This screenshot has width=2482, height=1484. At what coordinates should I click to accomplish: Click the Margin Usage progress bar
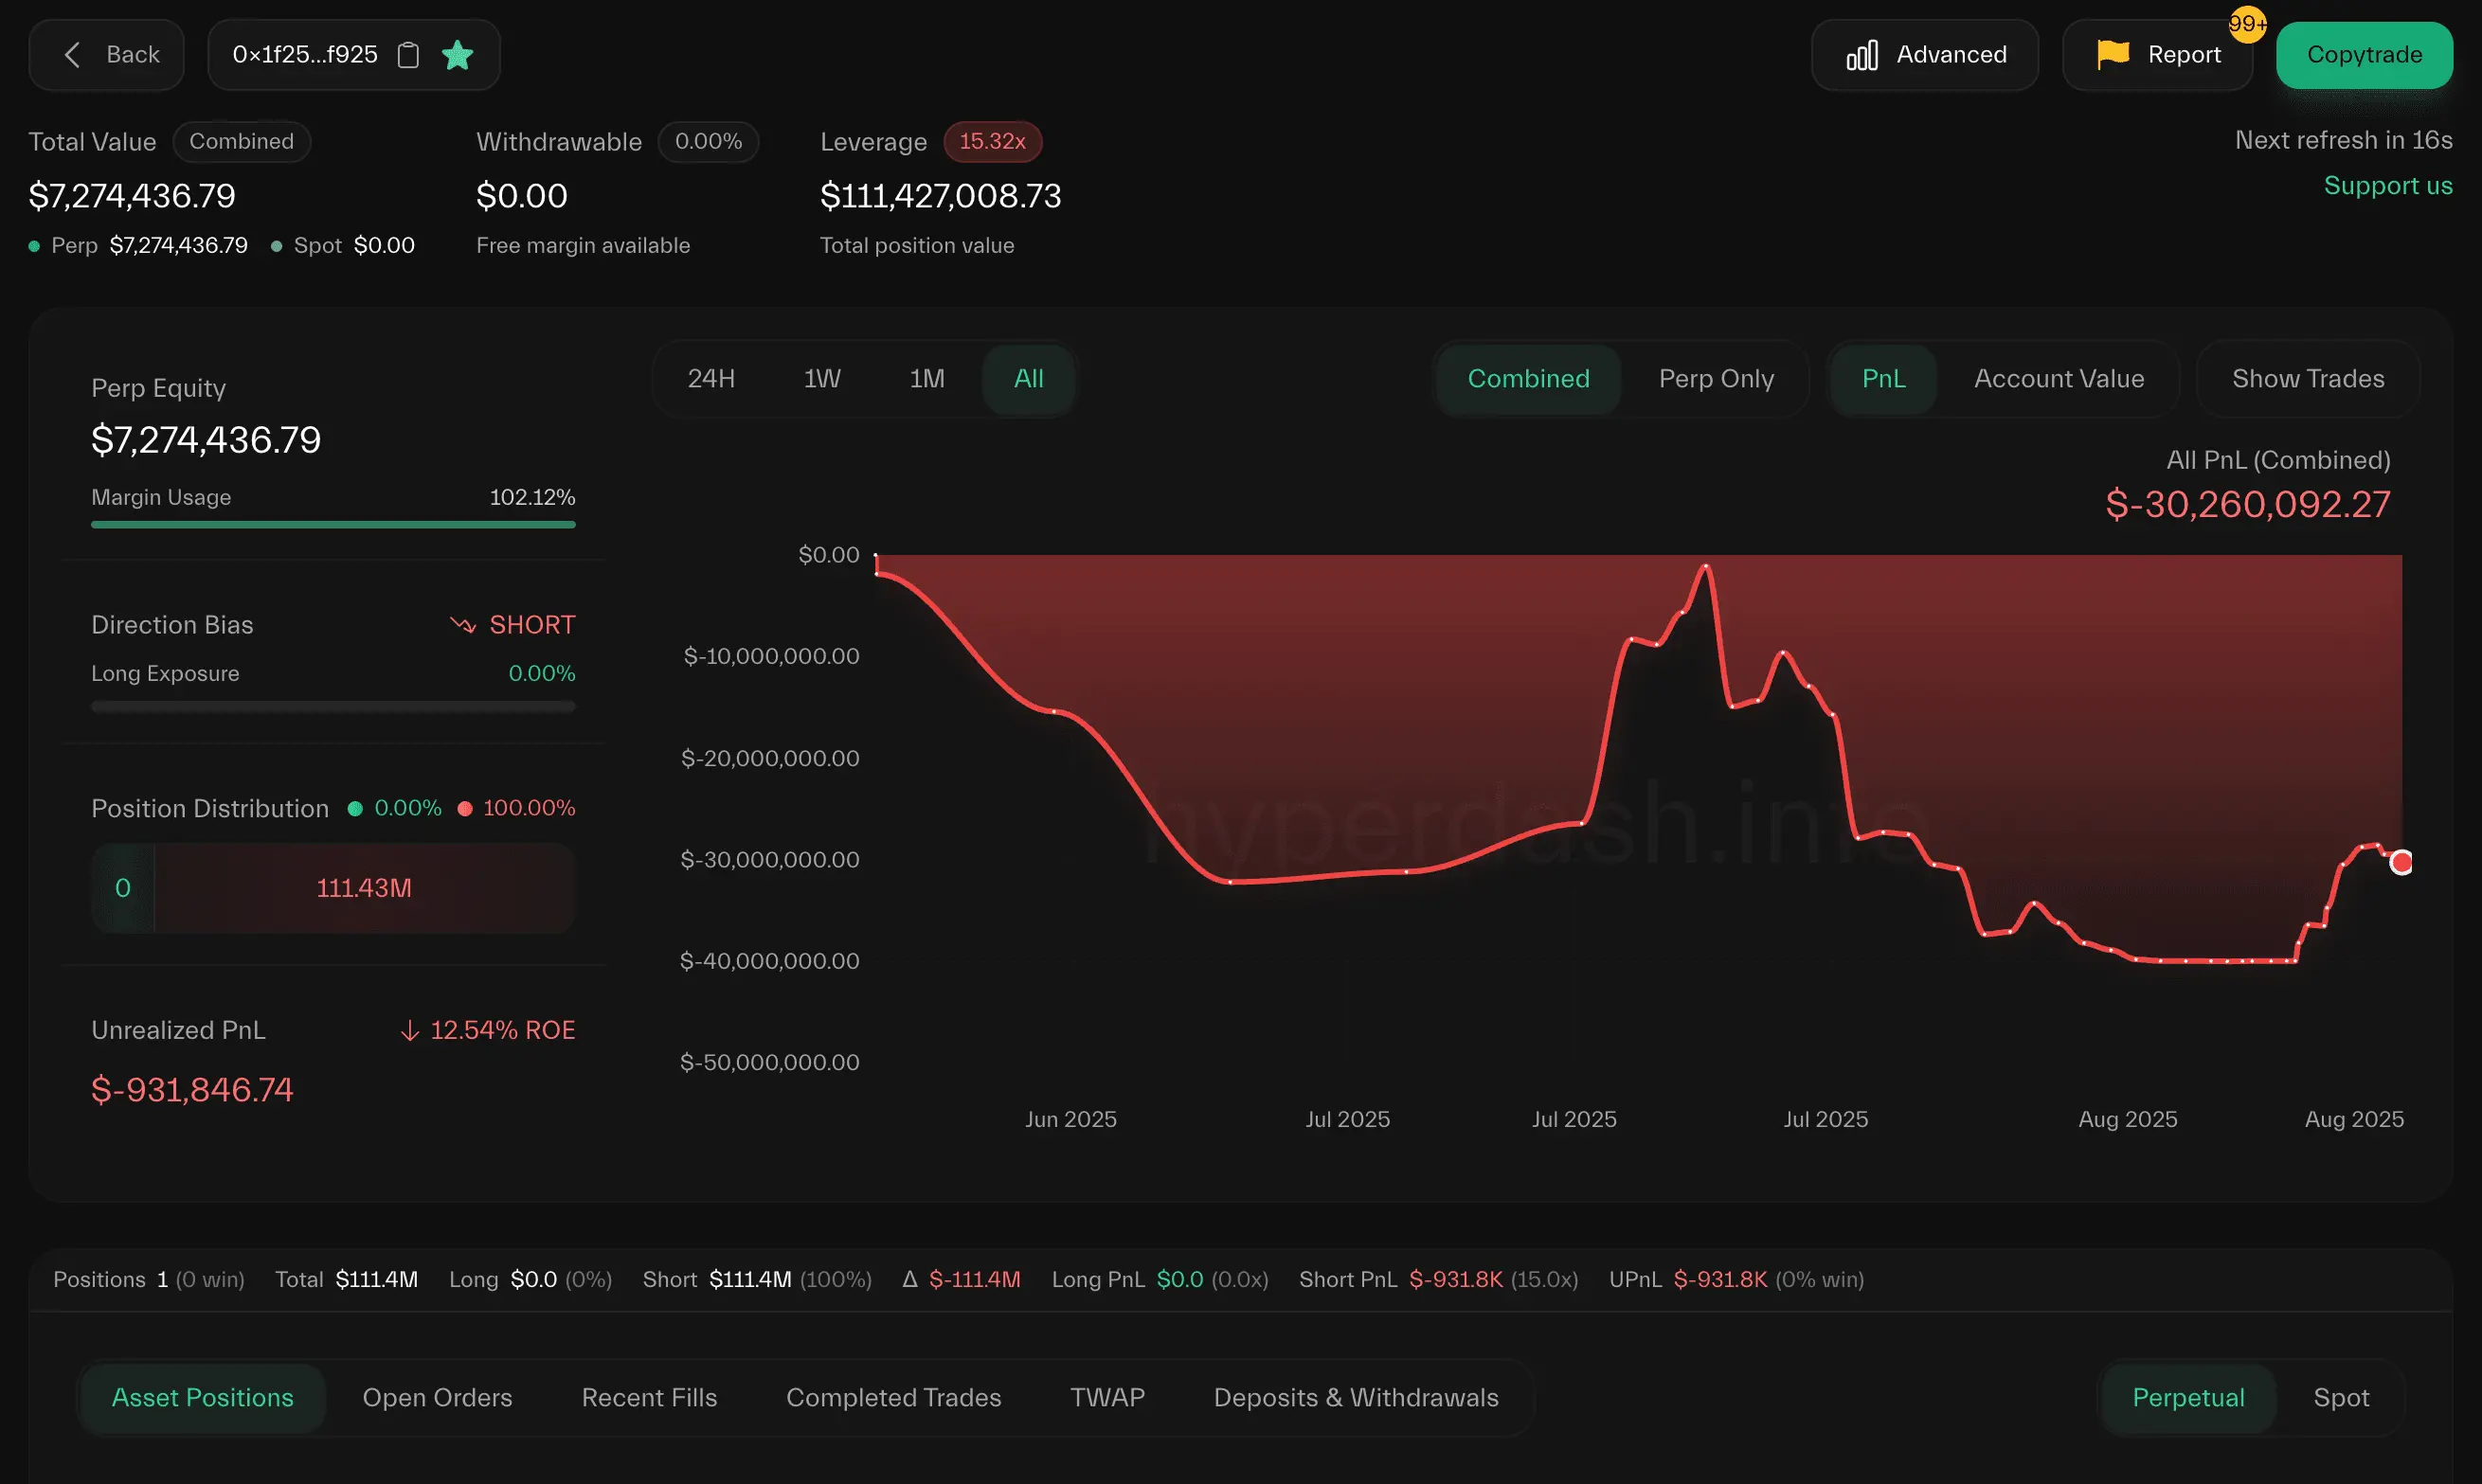pos(333,525)
